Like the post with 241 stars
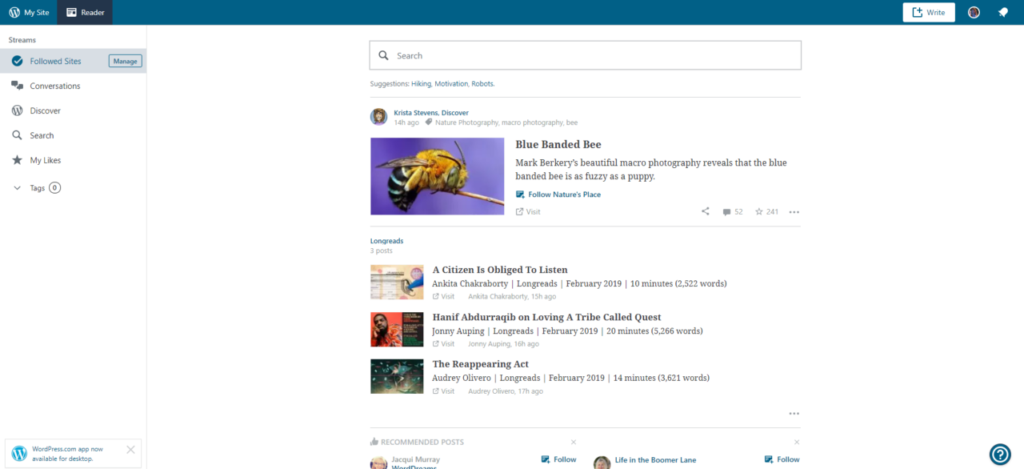 point(767,212)
